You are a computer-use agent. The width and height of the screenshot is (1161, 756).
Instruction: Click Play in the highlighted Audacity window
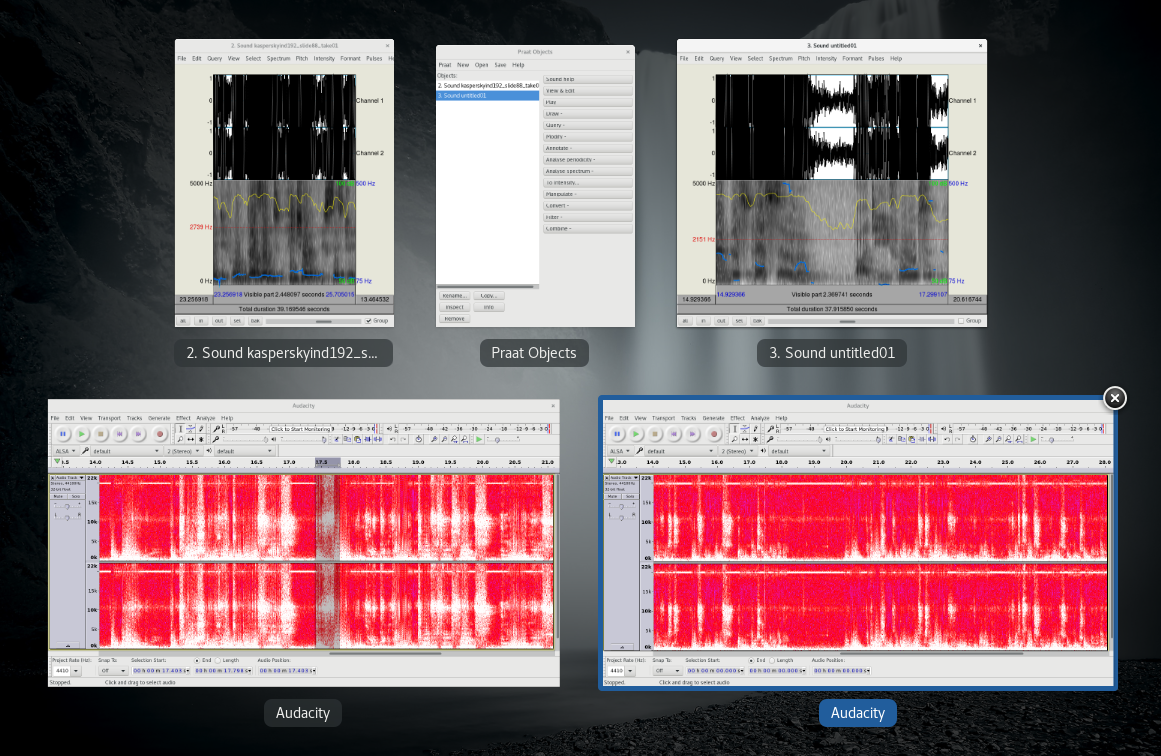click(636, 434)
